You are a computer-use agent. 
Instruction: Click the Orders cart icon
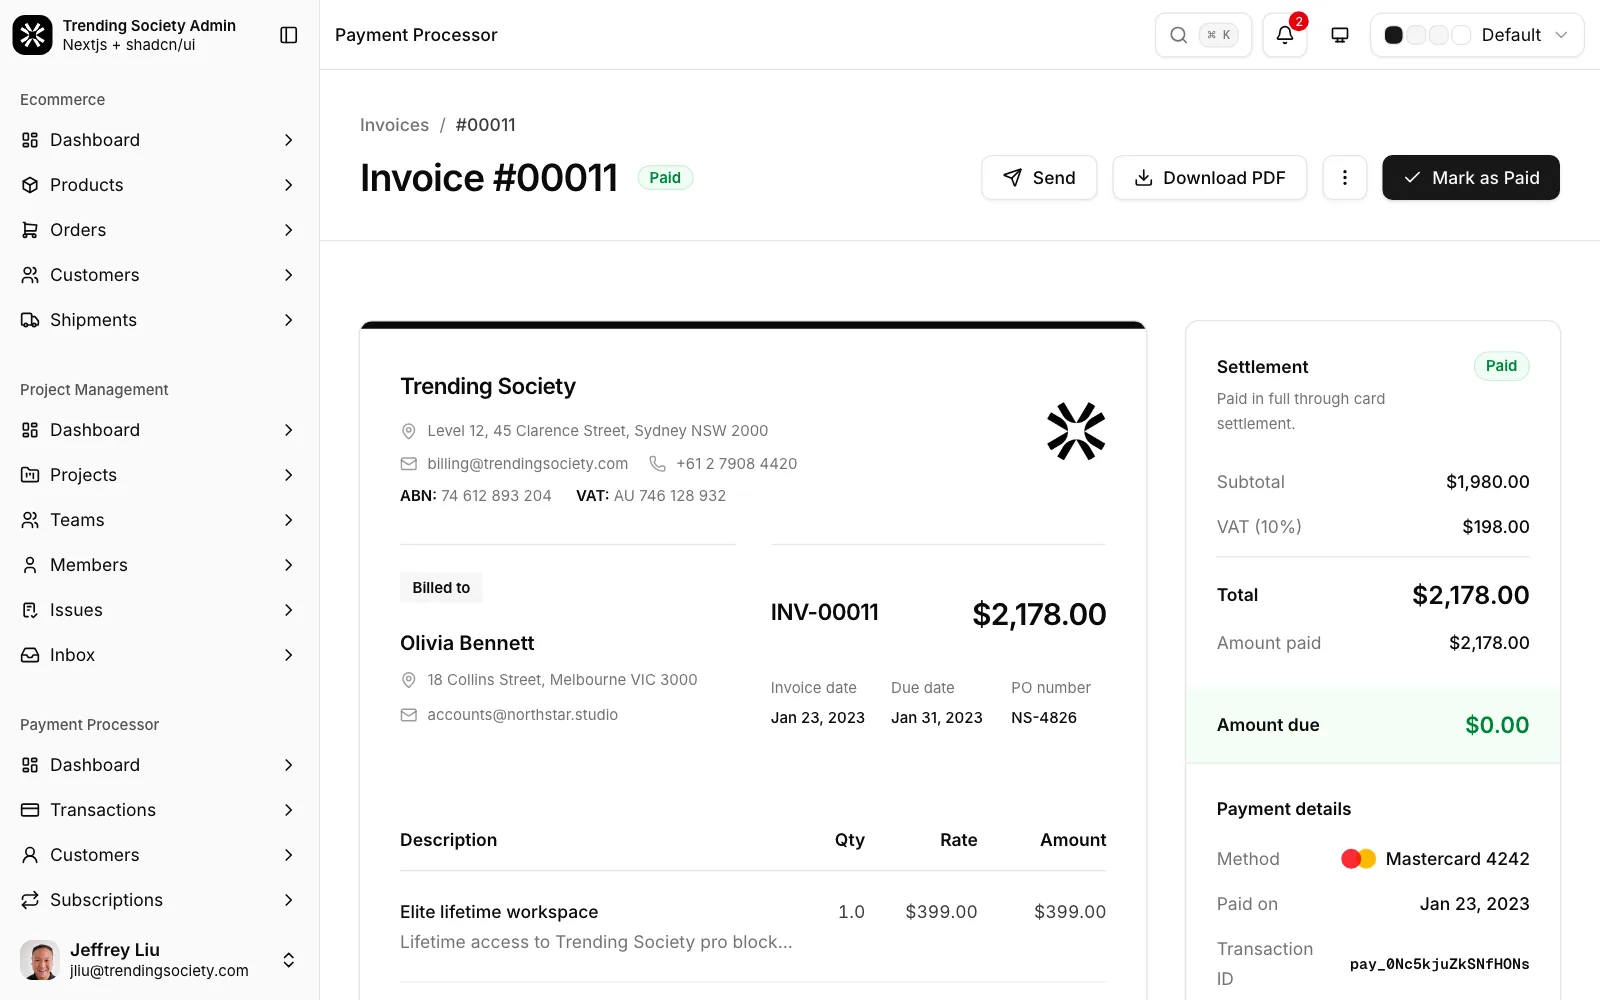[x=30, y=230]
